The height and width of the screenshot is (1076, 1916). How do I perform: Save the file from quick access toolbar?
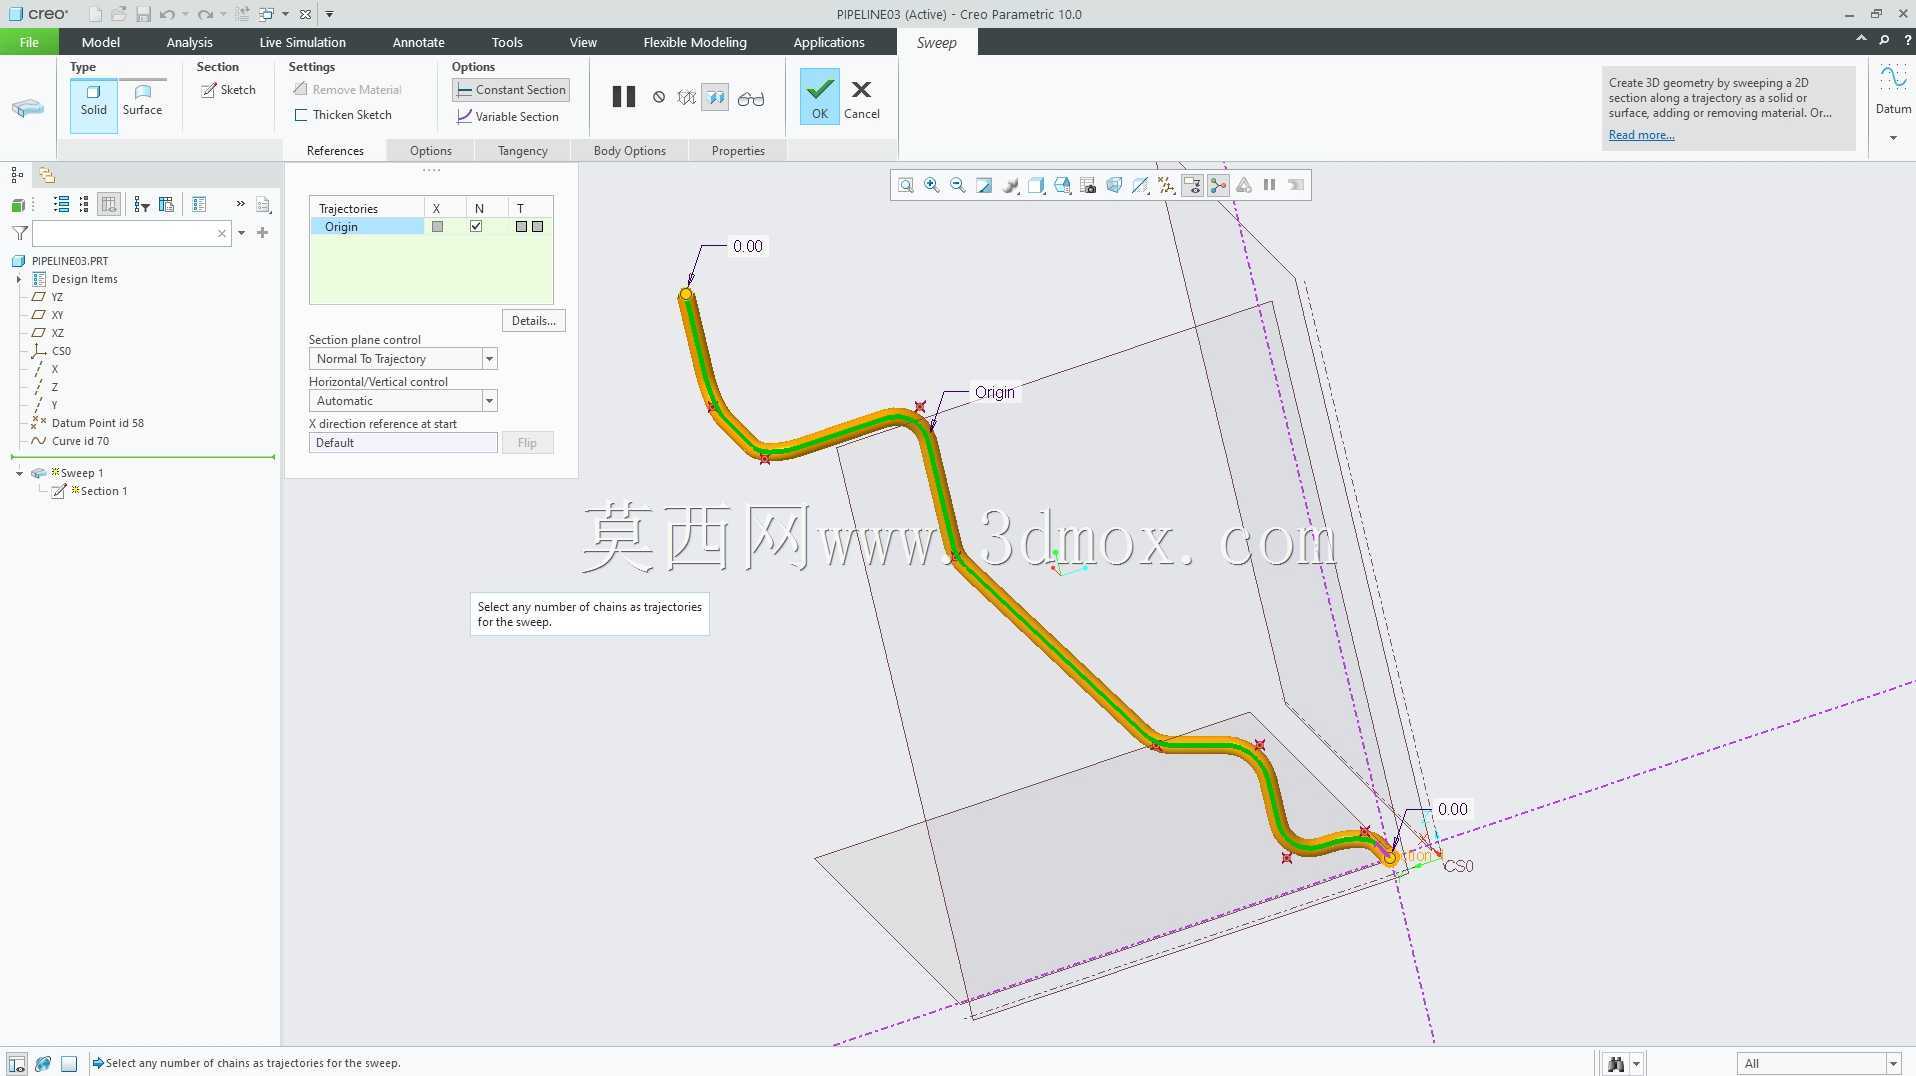pyautogui.click(x=143, y=14)
